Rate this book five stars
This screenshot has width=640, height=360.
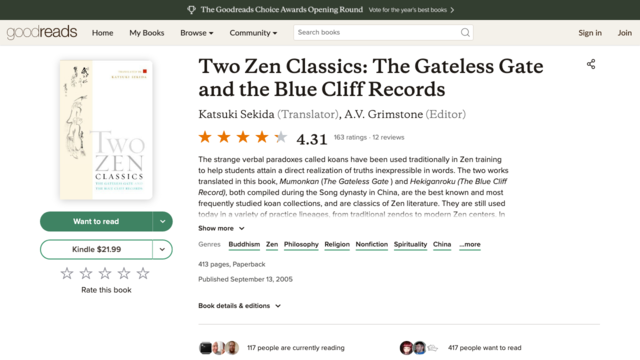[x=143, y=273]
